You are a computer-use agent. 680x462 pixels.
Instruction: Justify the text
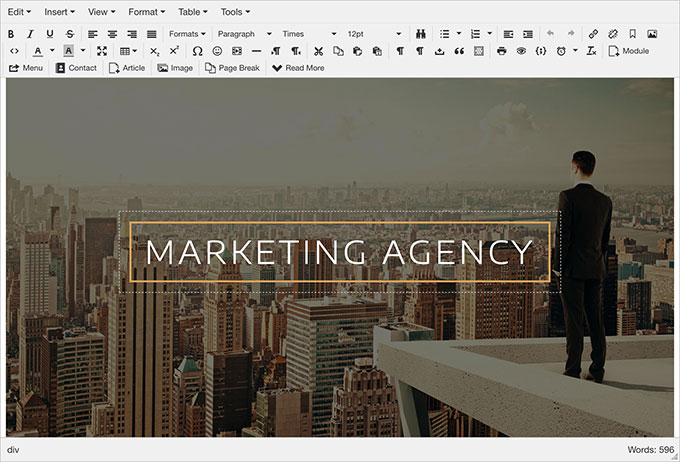click(x=151, y=34)
